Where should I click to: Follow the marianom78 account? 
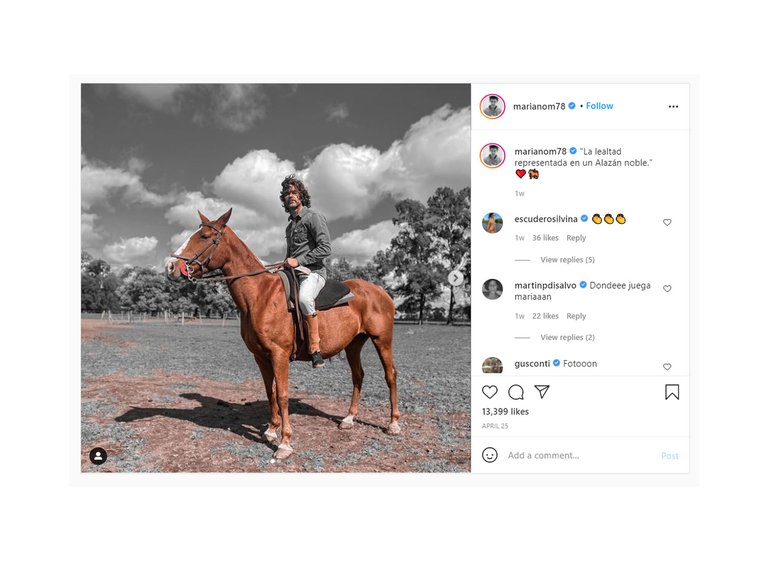[x=600, y=106]
